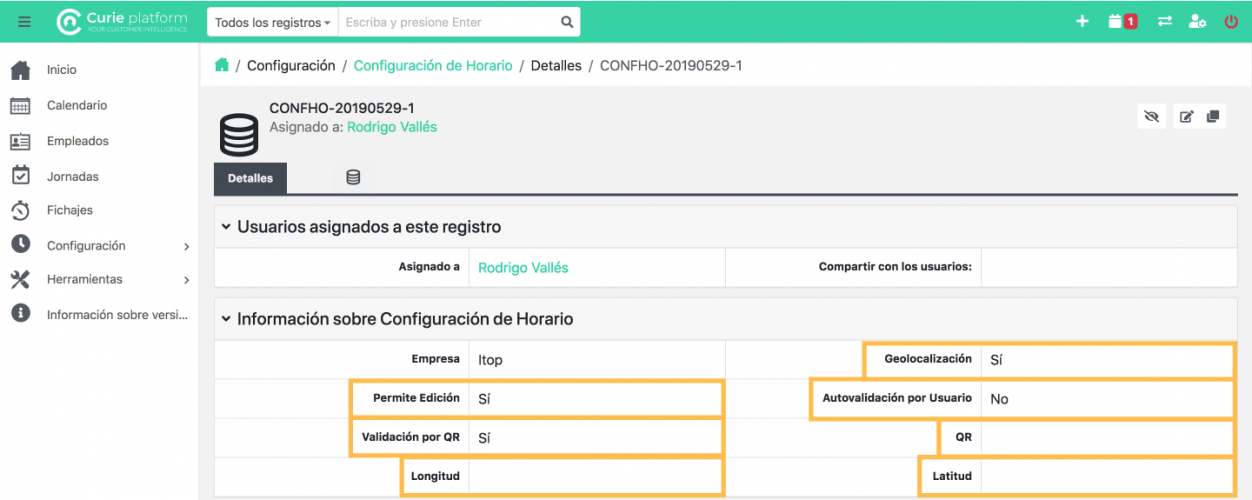Click the edit record pencil icon

coord(1186,116)
